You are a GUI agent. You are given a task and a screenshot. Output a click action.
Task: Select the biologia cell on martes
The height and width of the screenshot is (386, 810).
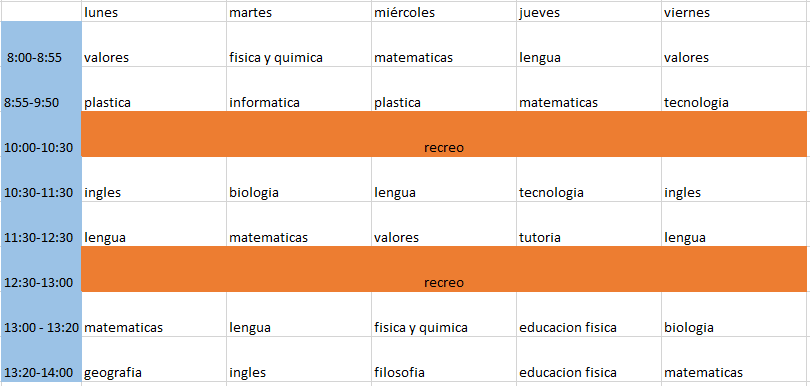pos(299,179)
